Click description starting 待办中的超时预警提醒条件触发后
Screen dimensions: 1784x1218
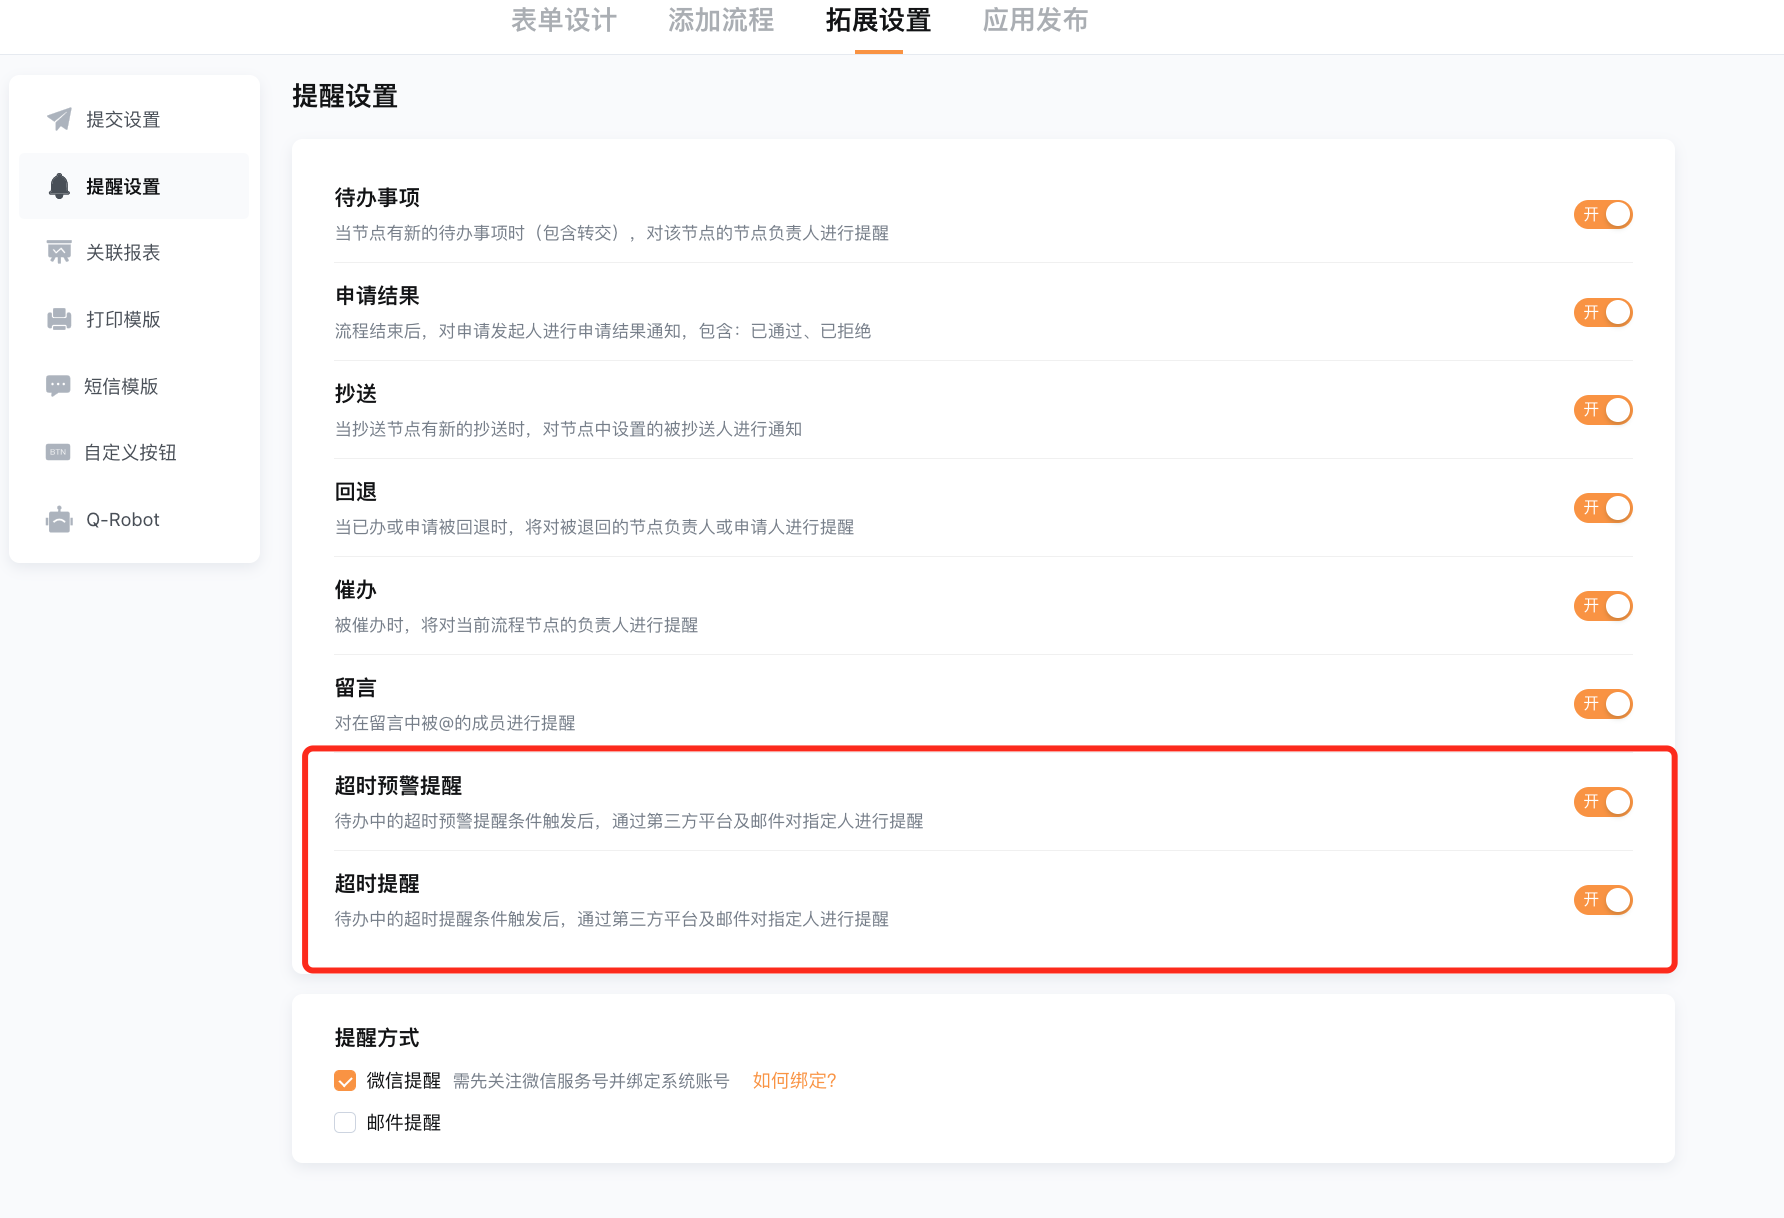(629, 821)
